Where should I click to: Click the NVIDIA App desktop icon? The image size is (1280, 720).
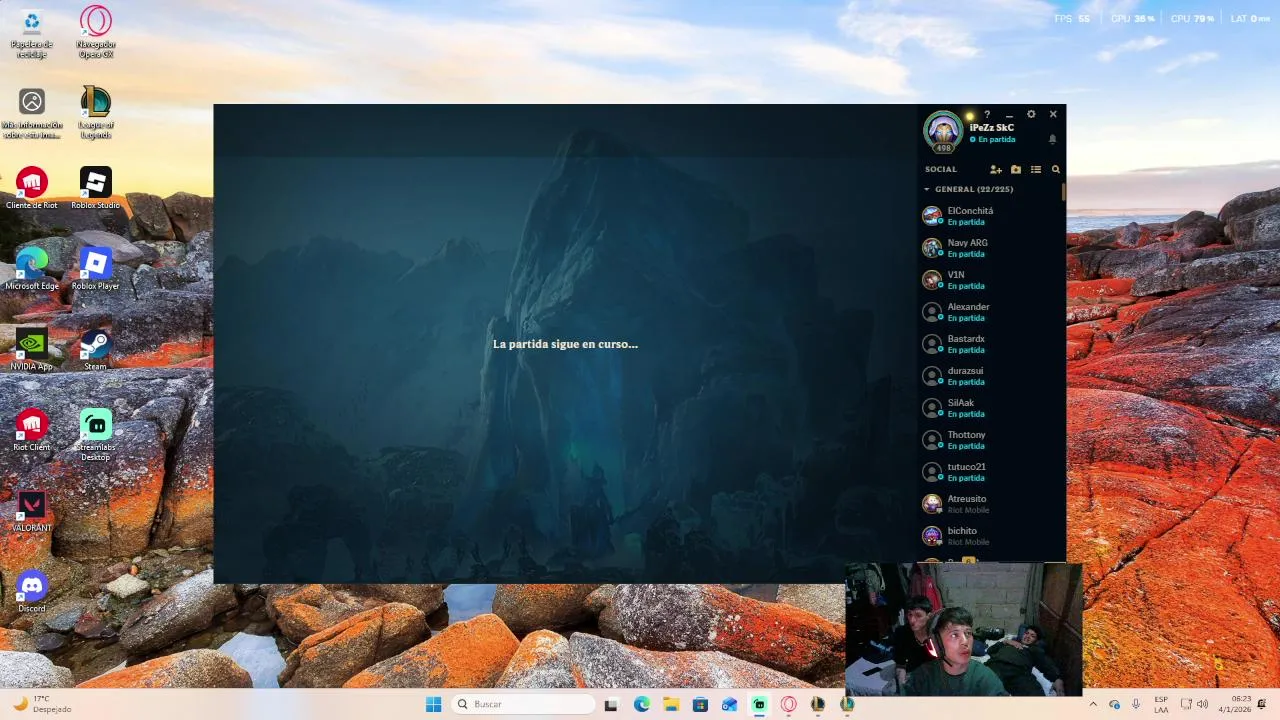pos(31,350)
